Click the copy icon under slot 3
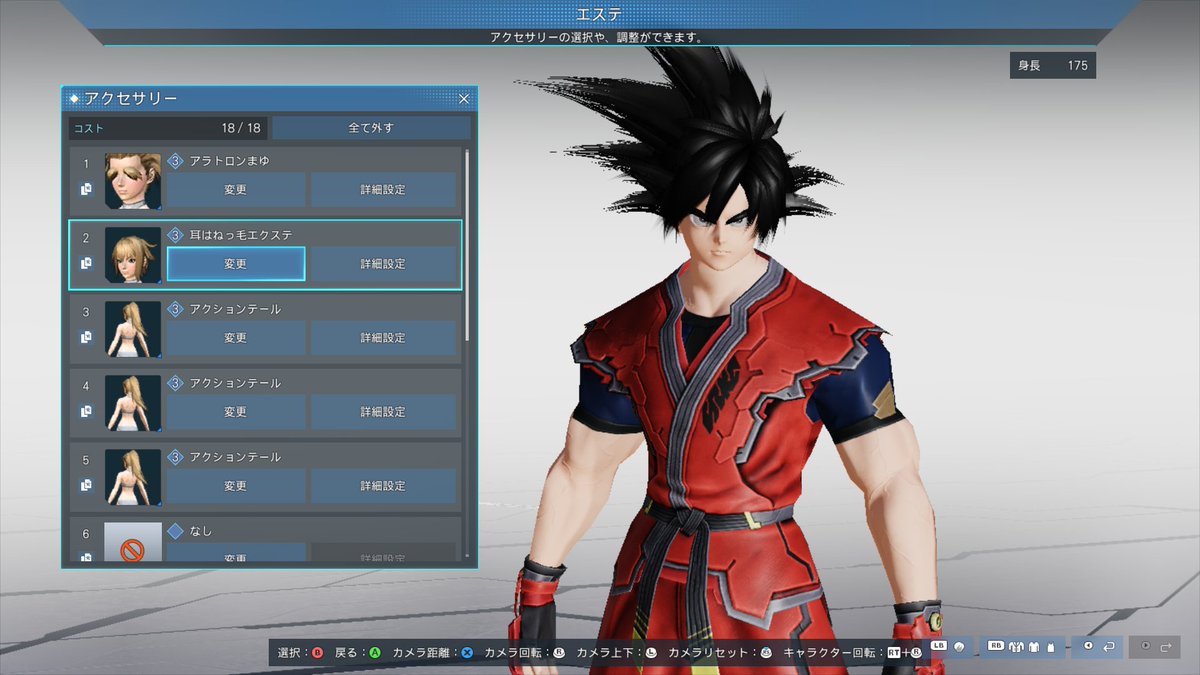Image resolution: width=1200 pixels, height=675 pixels. (x=86, y=337)
